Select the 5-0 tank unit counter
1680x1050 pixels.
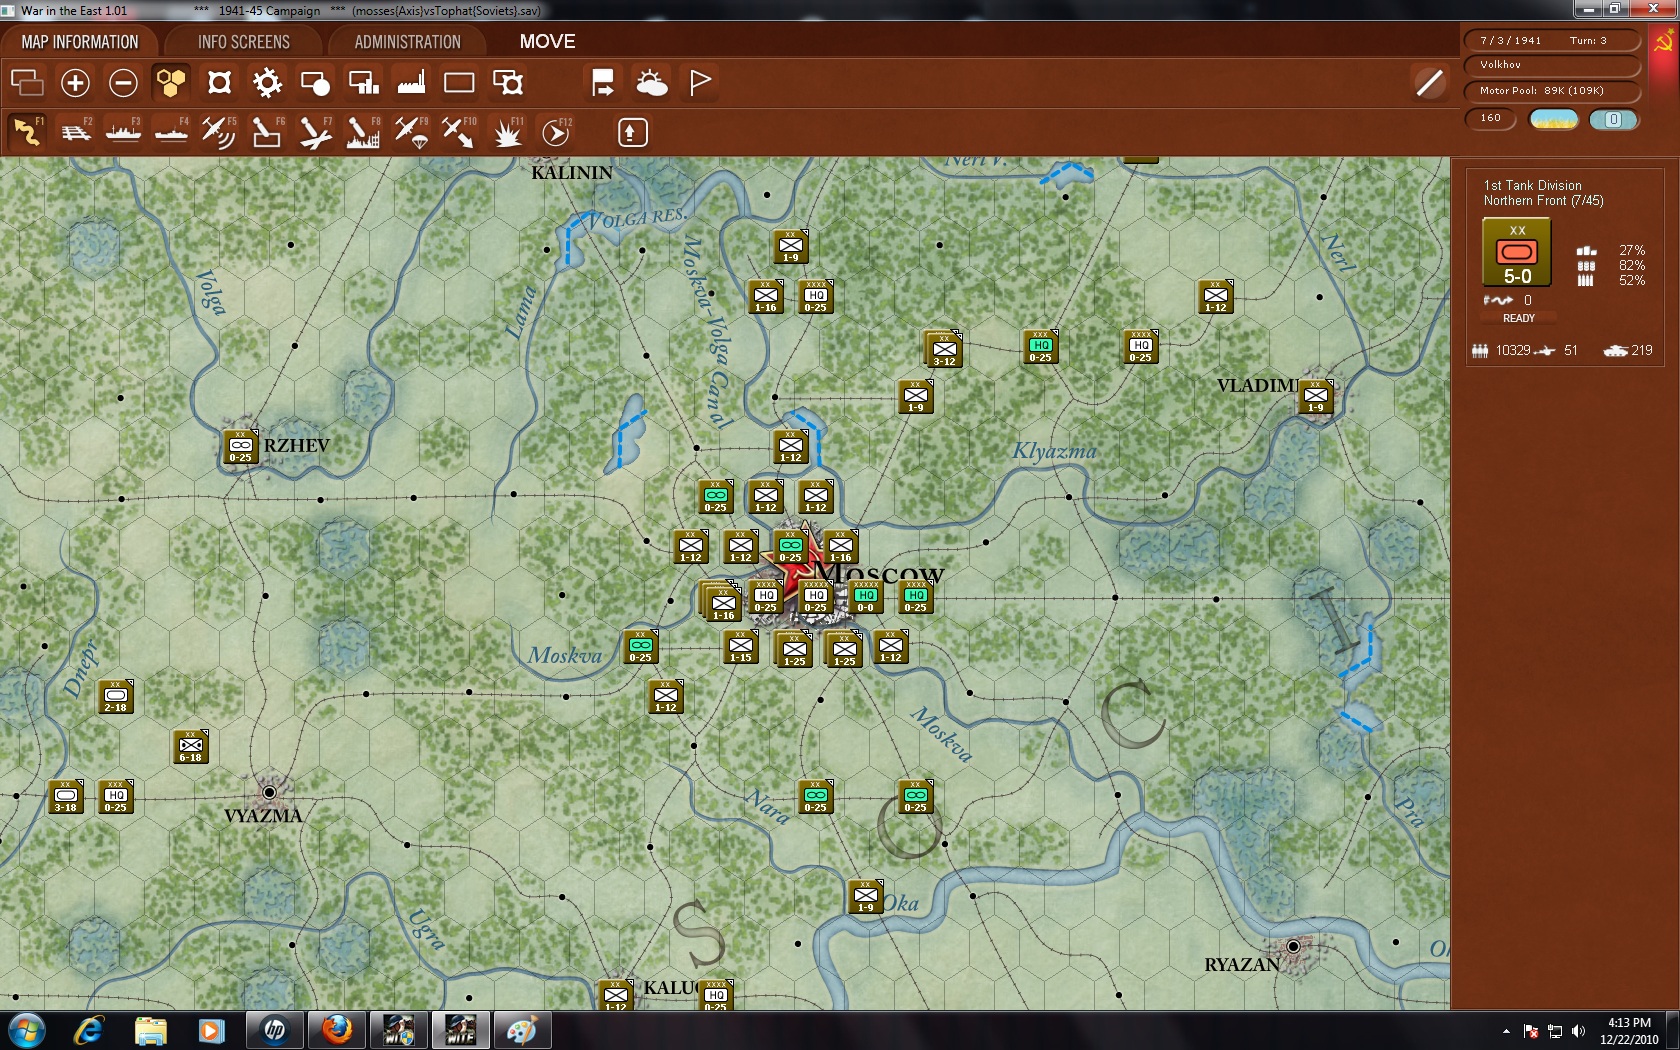coord(1517,253)
